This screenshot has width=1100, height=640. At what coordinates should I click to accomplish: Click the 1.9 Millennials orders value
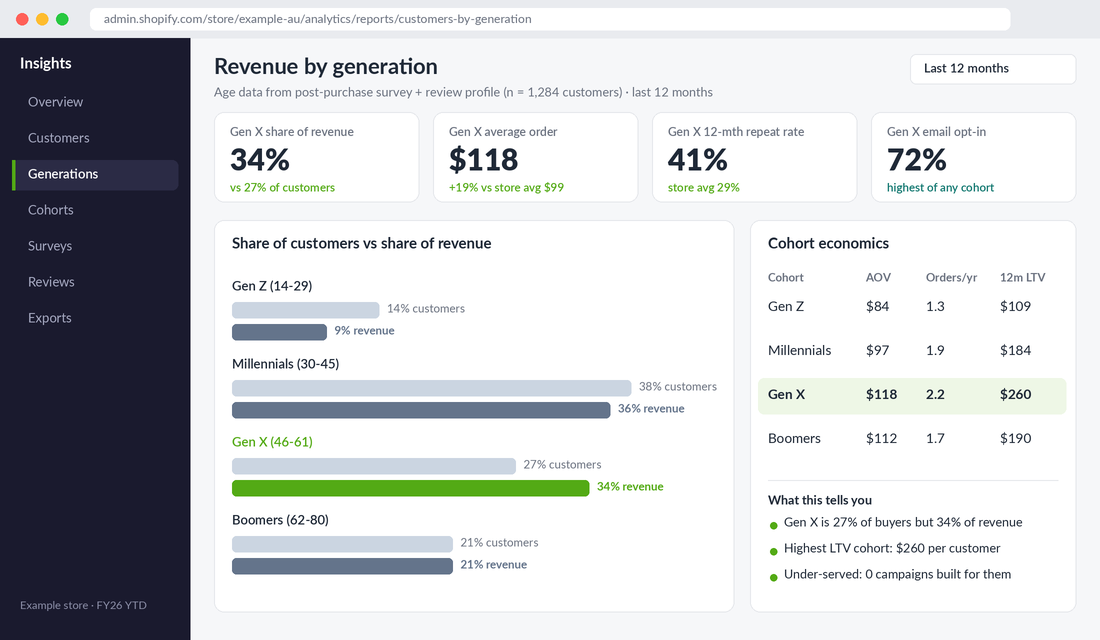pos(935,350)
